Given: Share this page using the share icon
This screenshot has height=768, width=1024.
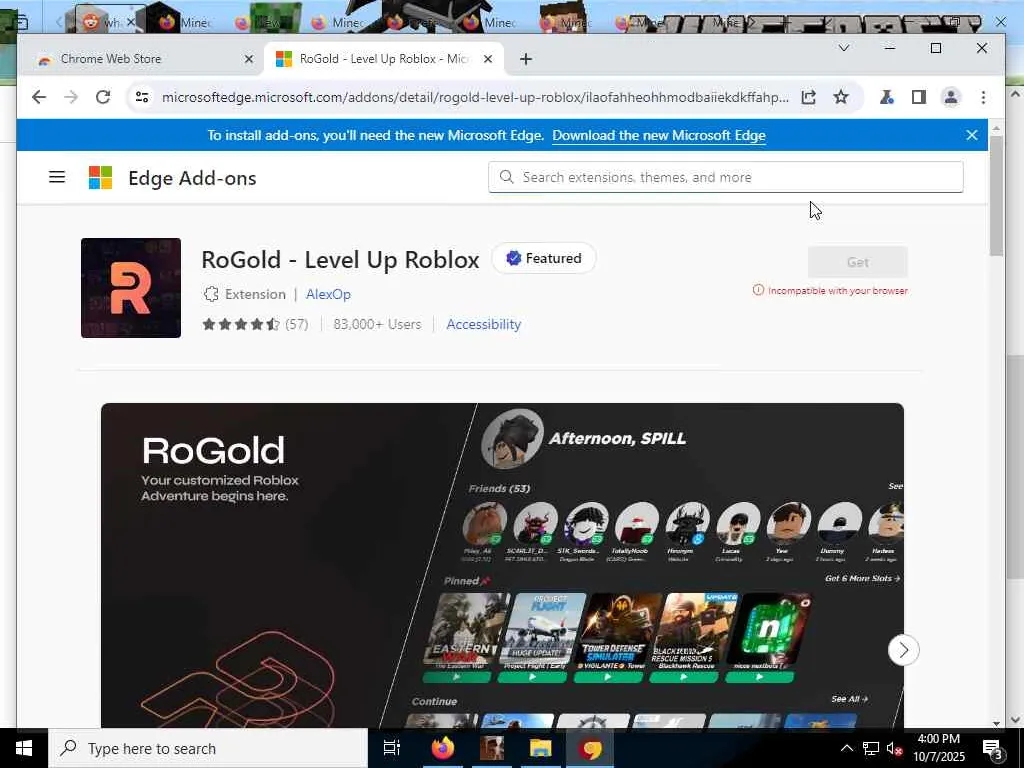Looking at the screenshot, I should (x=808, y=97).
